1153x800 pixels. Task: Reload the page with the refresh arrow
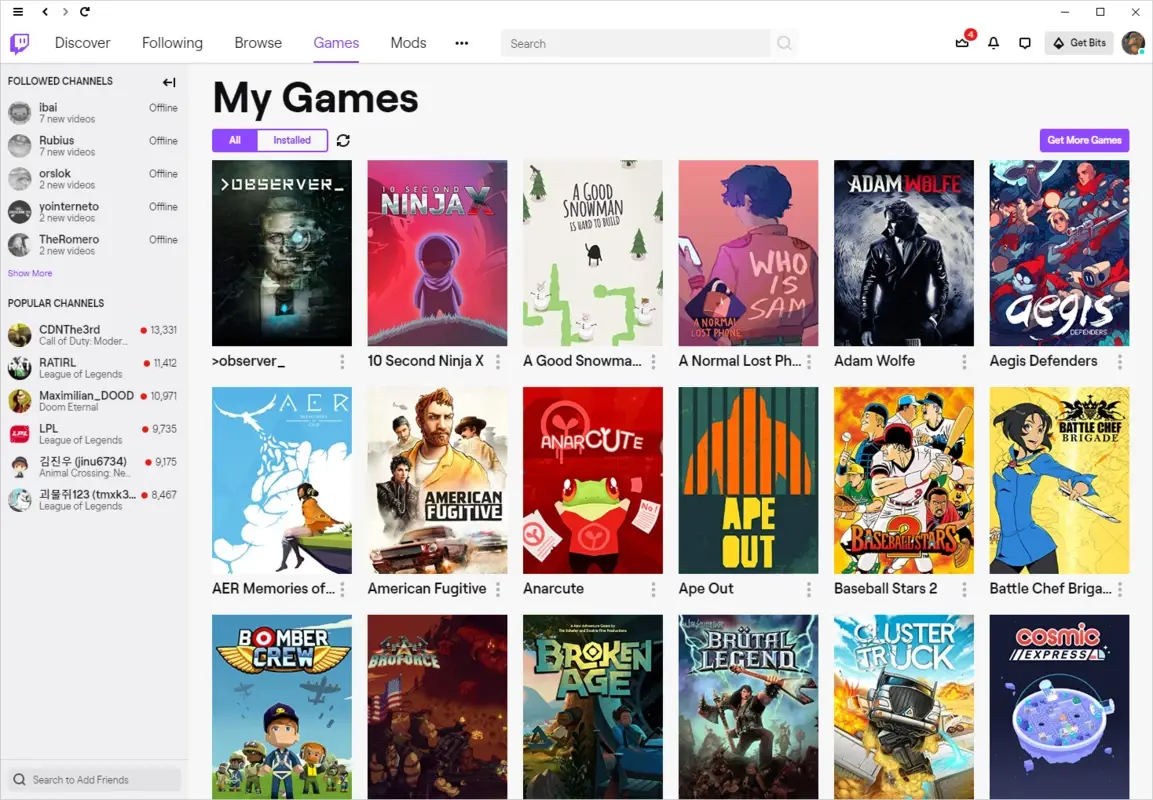84,12
